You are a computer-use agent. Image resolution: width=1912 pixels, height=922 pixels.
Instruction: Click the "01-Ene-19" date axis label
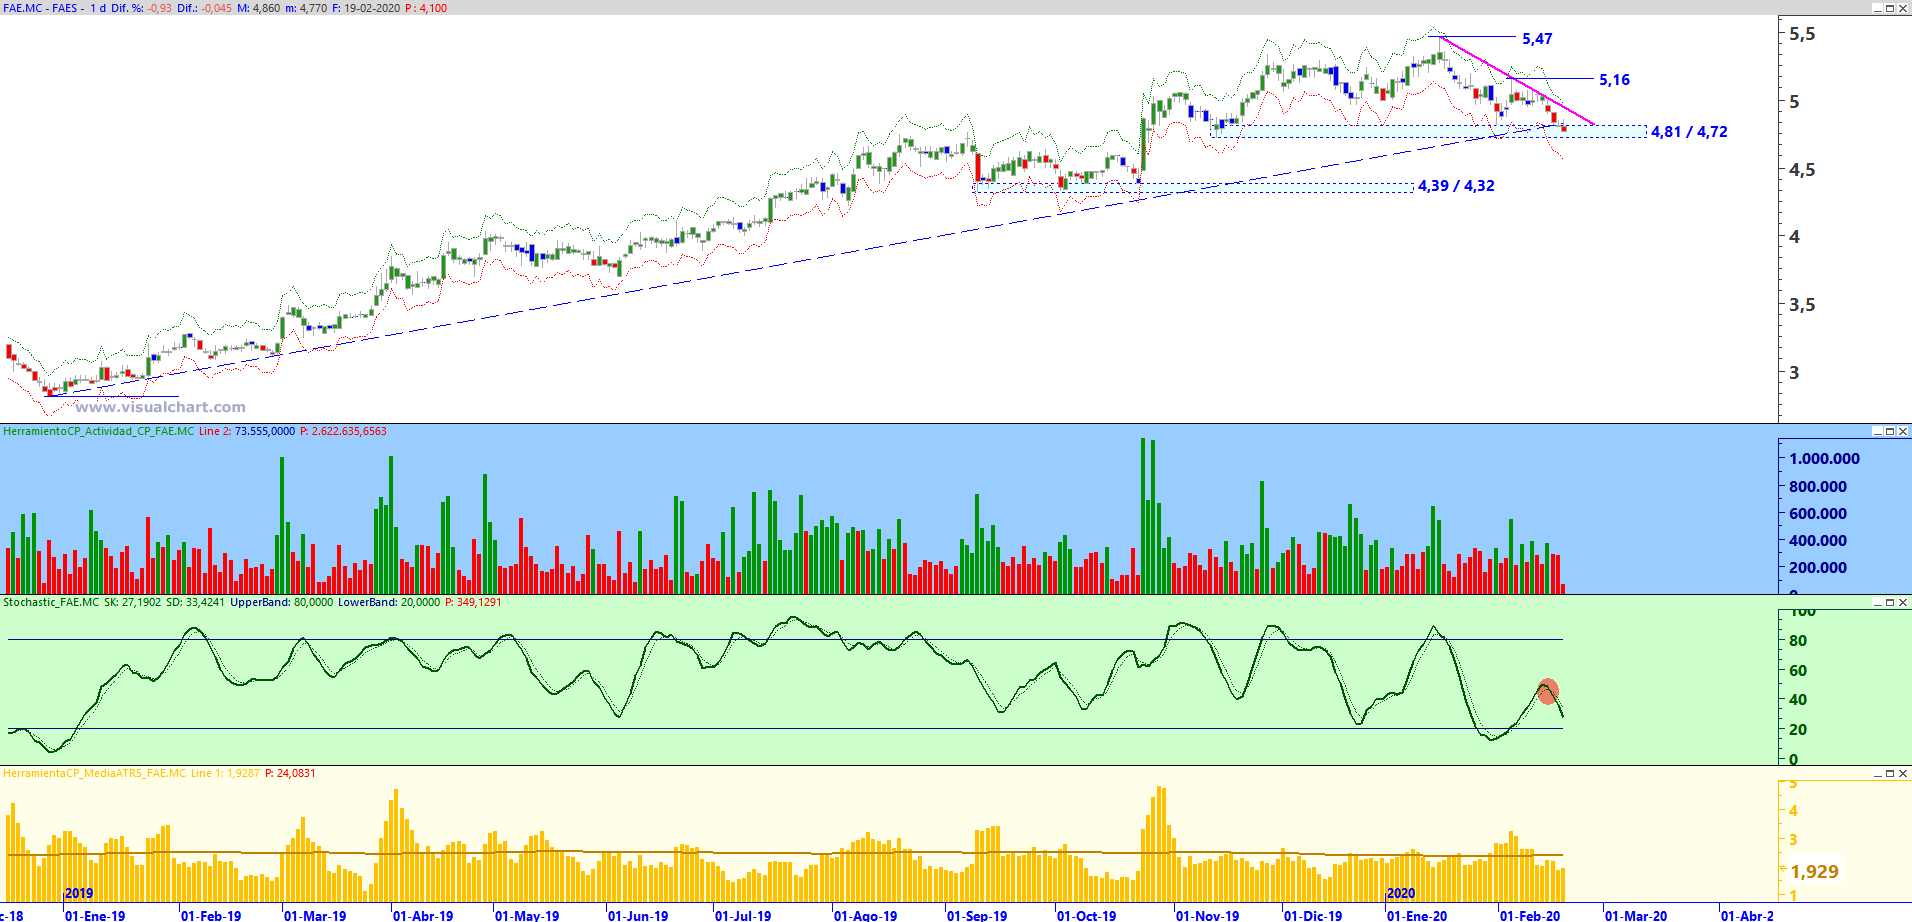tap(95, 915)
